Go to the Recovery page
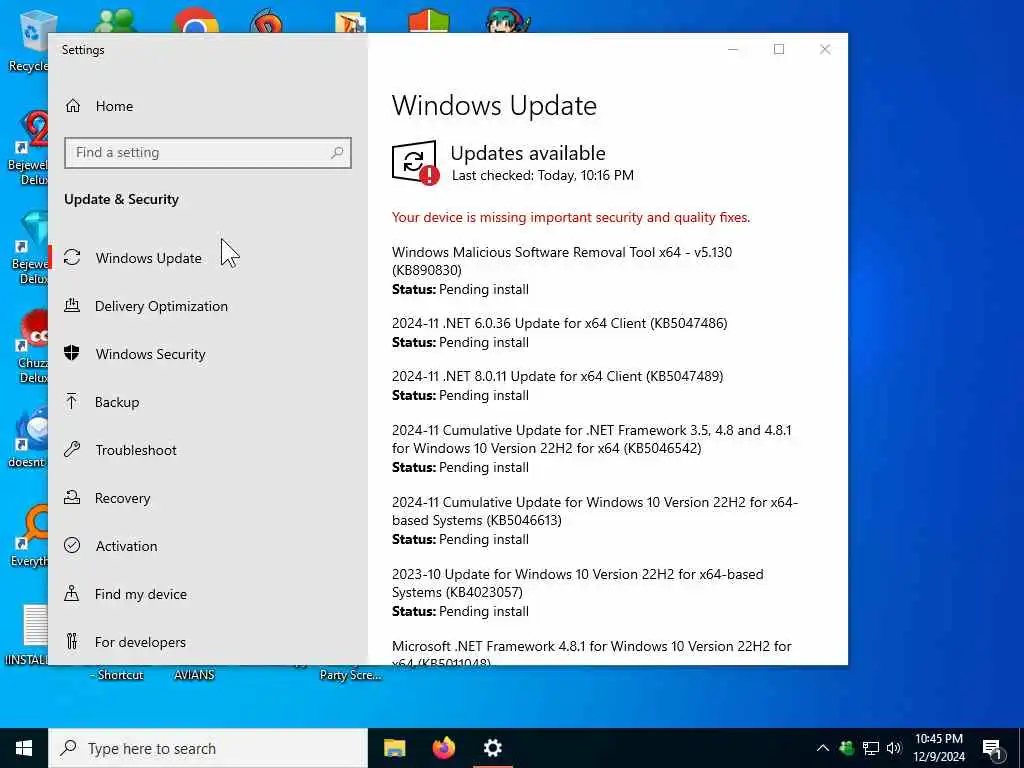The height and width of the screenshot is (768, 1024). coord(122,498)
